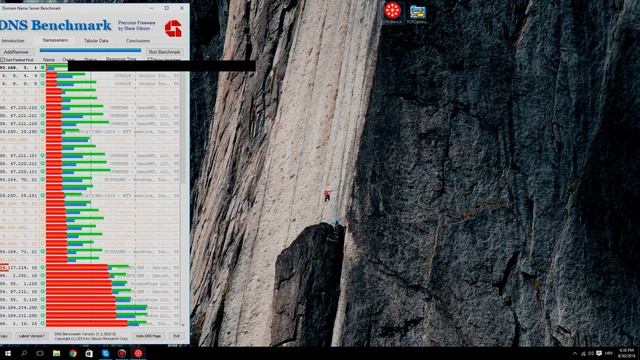Click status circle of the 192.168.5.1 top row
Viewport: 640px width, 360px height.
[x=42, y=67]
